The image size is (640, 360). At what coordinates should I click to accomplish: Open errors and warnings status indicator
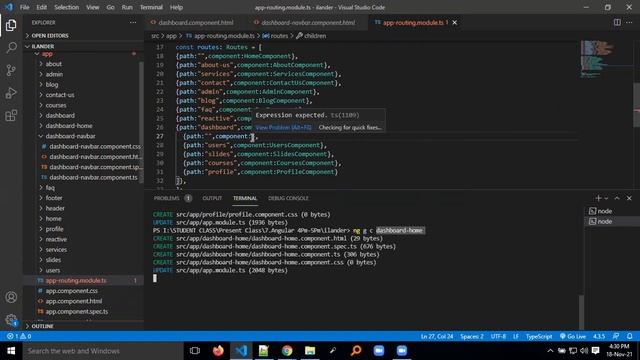click(19, 336)
